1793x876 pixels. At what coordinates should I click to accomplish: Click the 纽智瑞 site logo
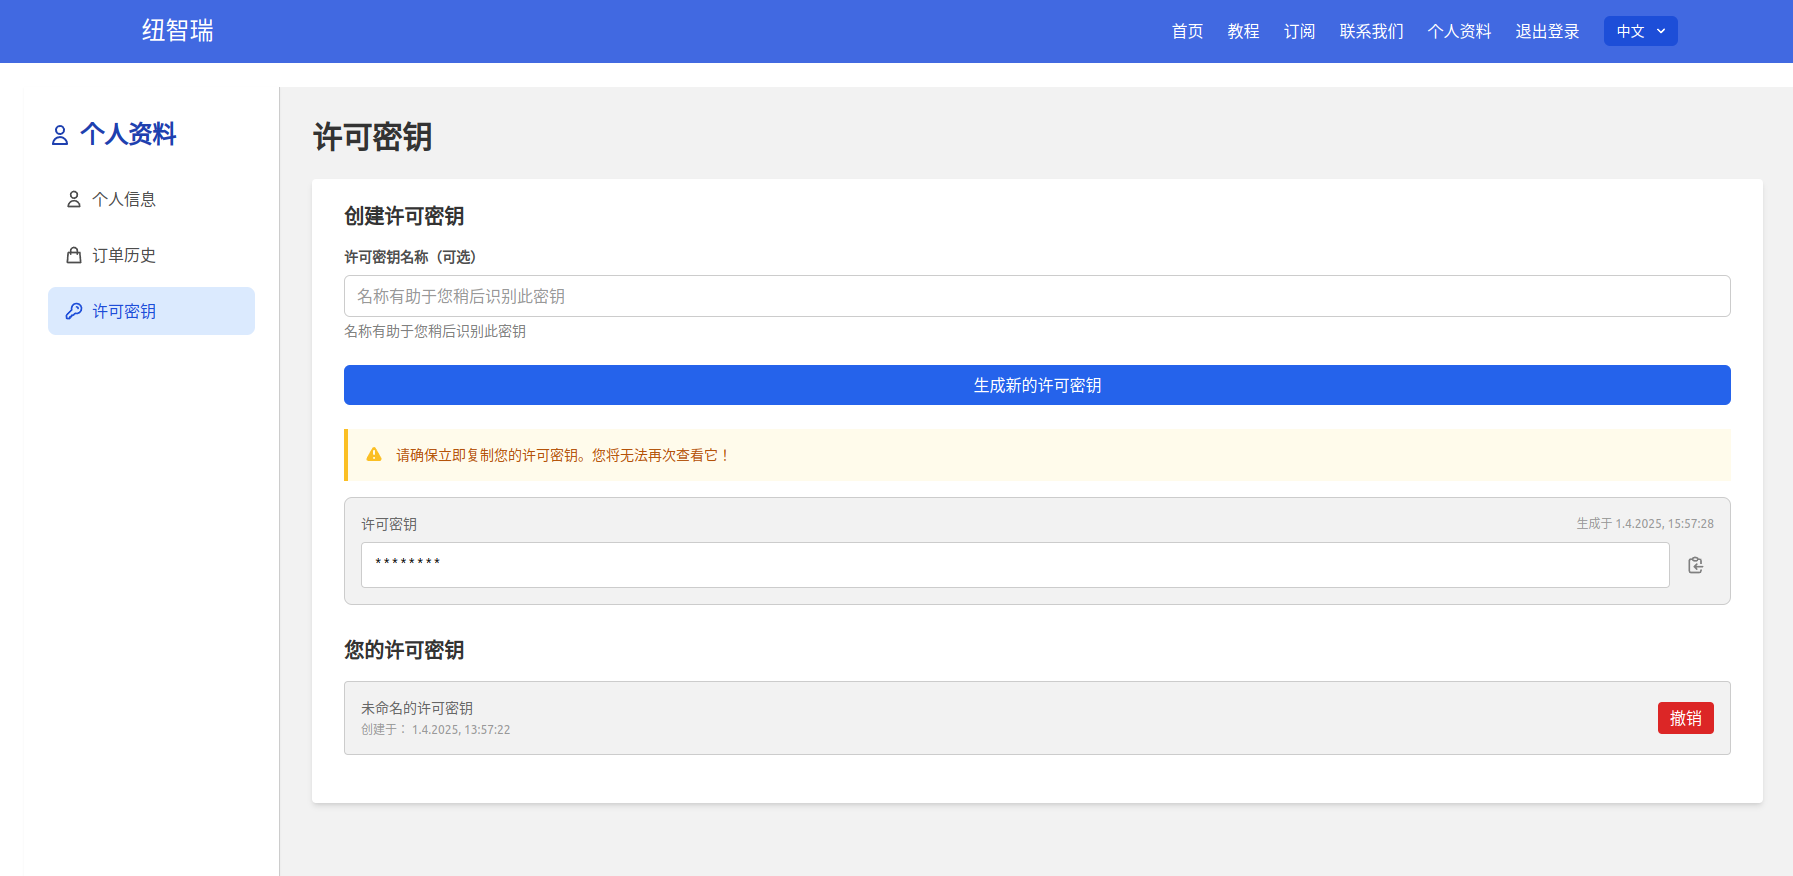(x=178, y=31)
